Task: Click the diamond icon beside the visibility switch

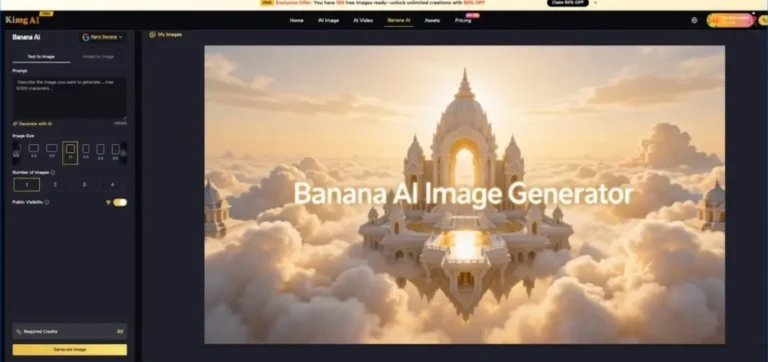Action: 108,202
